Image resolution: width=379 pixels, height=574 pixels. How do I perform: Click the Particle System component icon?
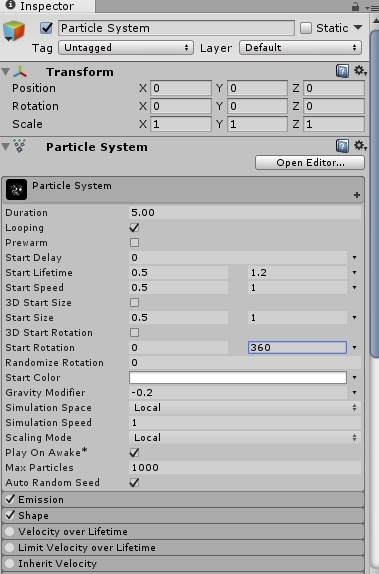[20, 146]
